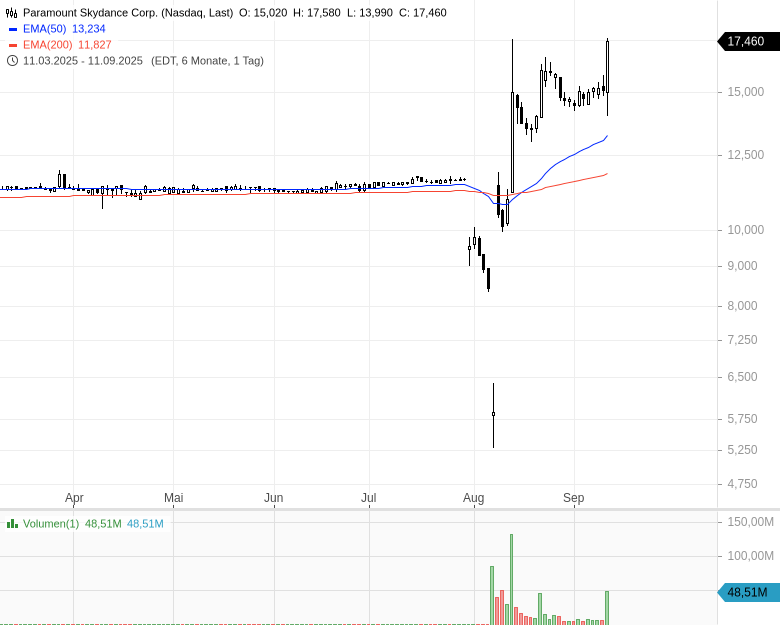
Task: Click the EMA(200) indicator label
Action: pos(47,45)
